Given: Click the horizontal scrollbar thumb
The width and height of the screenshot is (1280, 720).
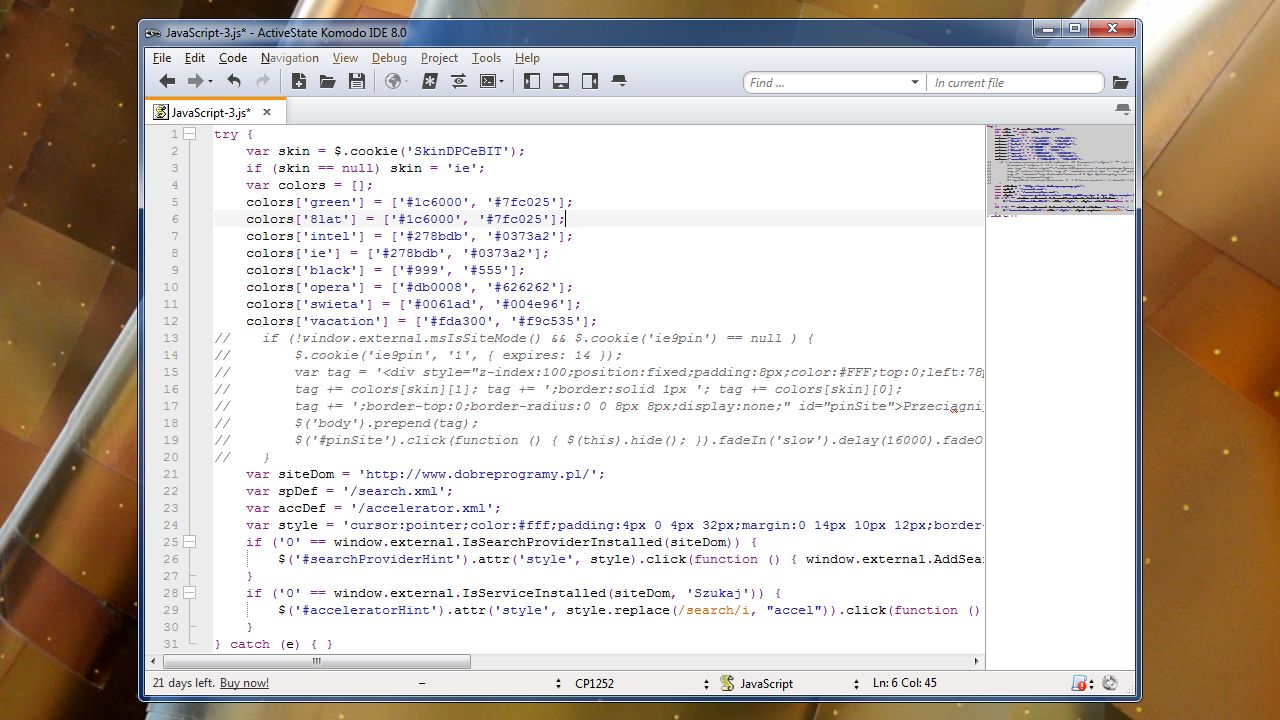Looking at the screenshot, I should [x=316, y=662].
